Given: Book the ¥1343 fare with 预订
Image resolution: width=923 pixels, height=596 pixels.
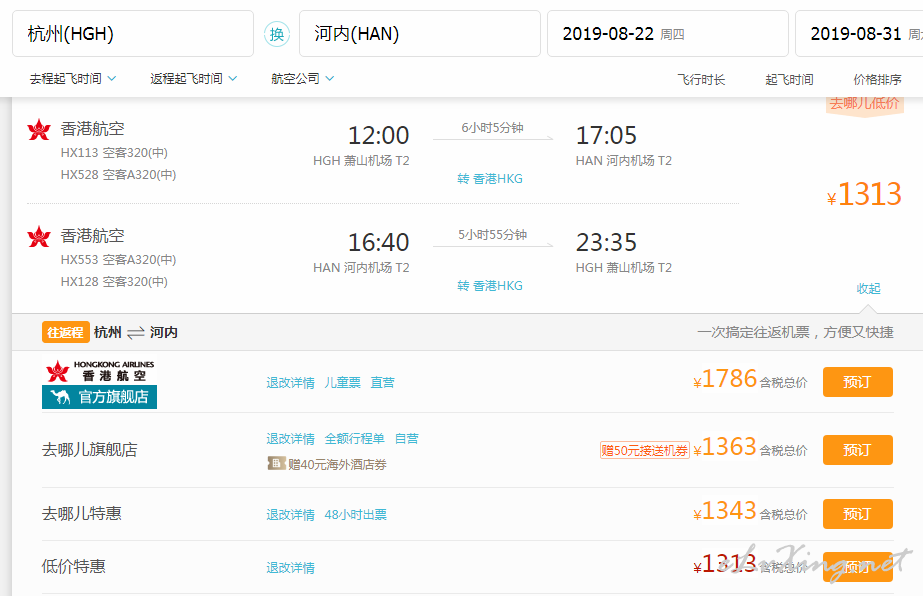Looking at the screenshot, I should click(x=858, y=514).
